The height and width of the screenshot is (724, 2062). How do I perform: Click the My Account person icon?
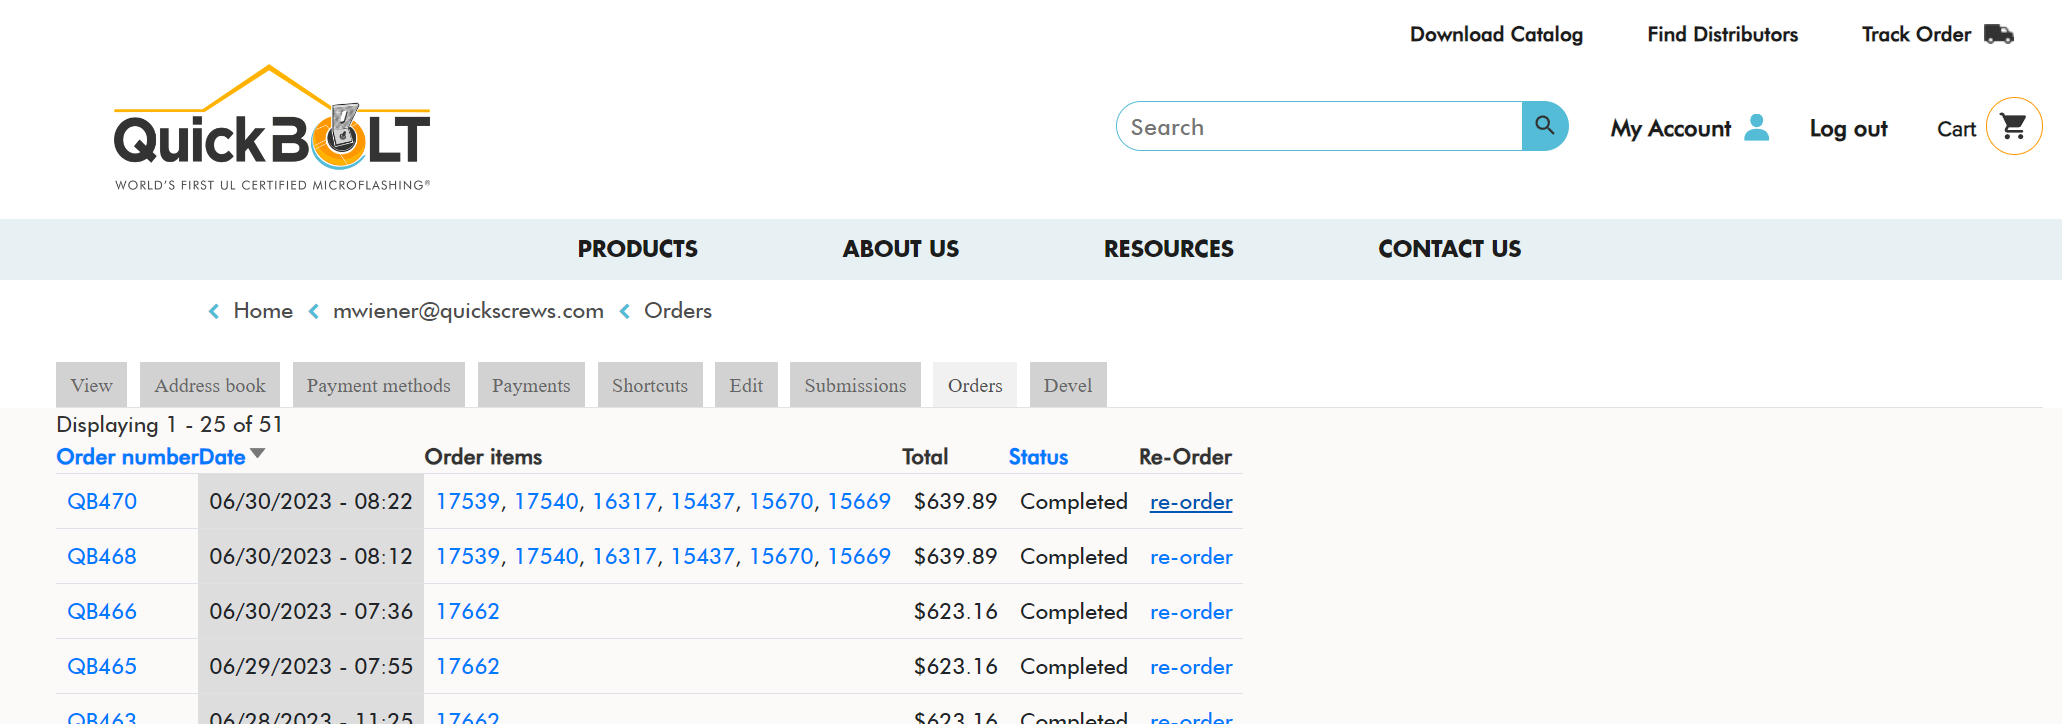pyautogui.click(x=1756, y=128)
